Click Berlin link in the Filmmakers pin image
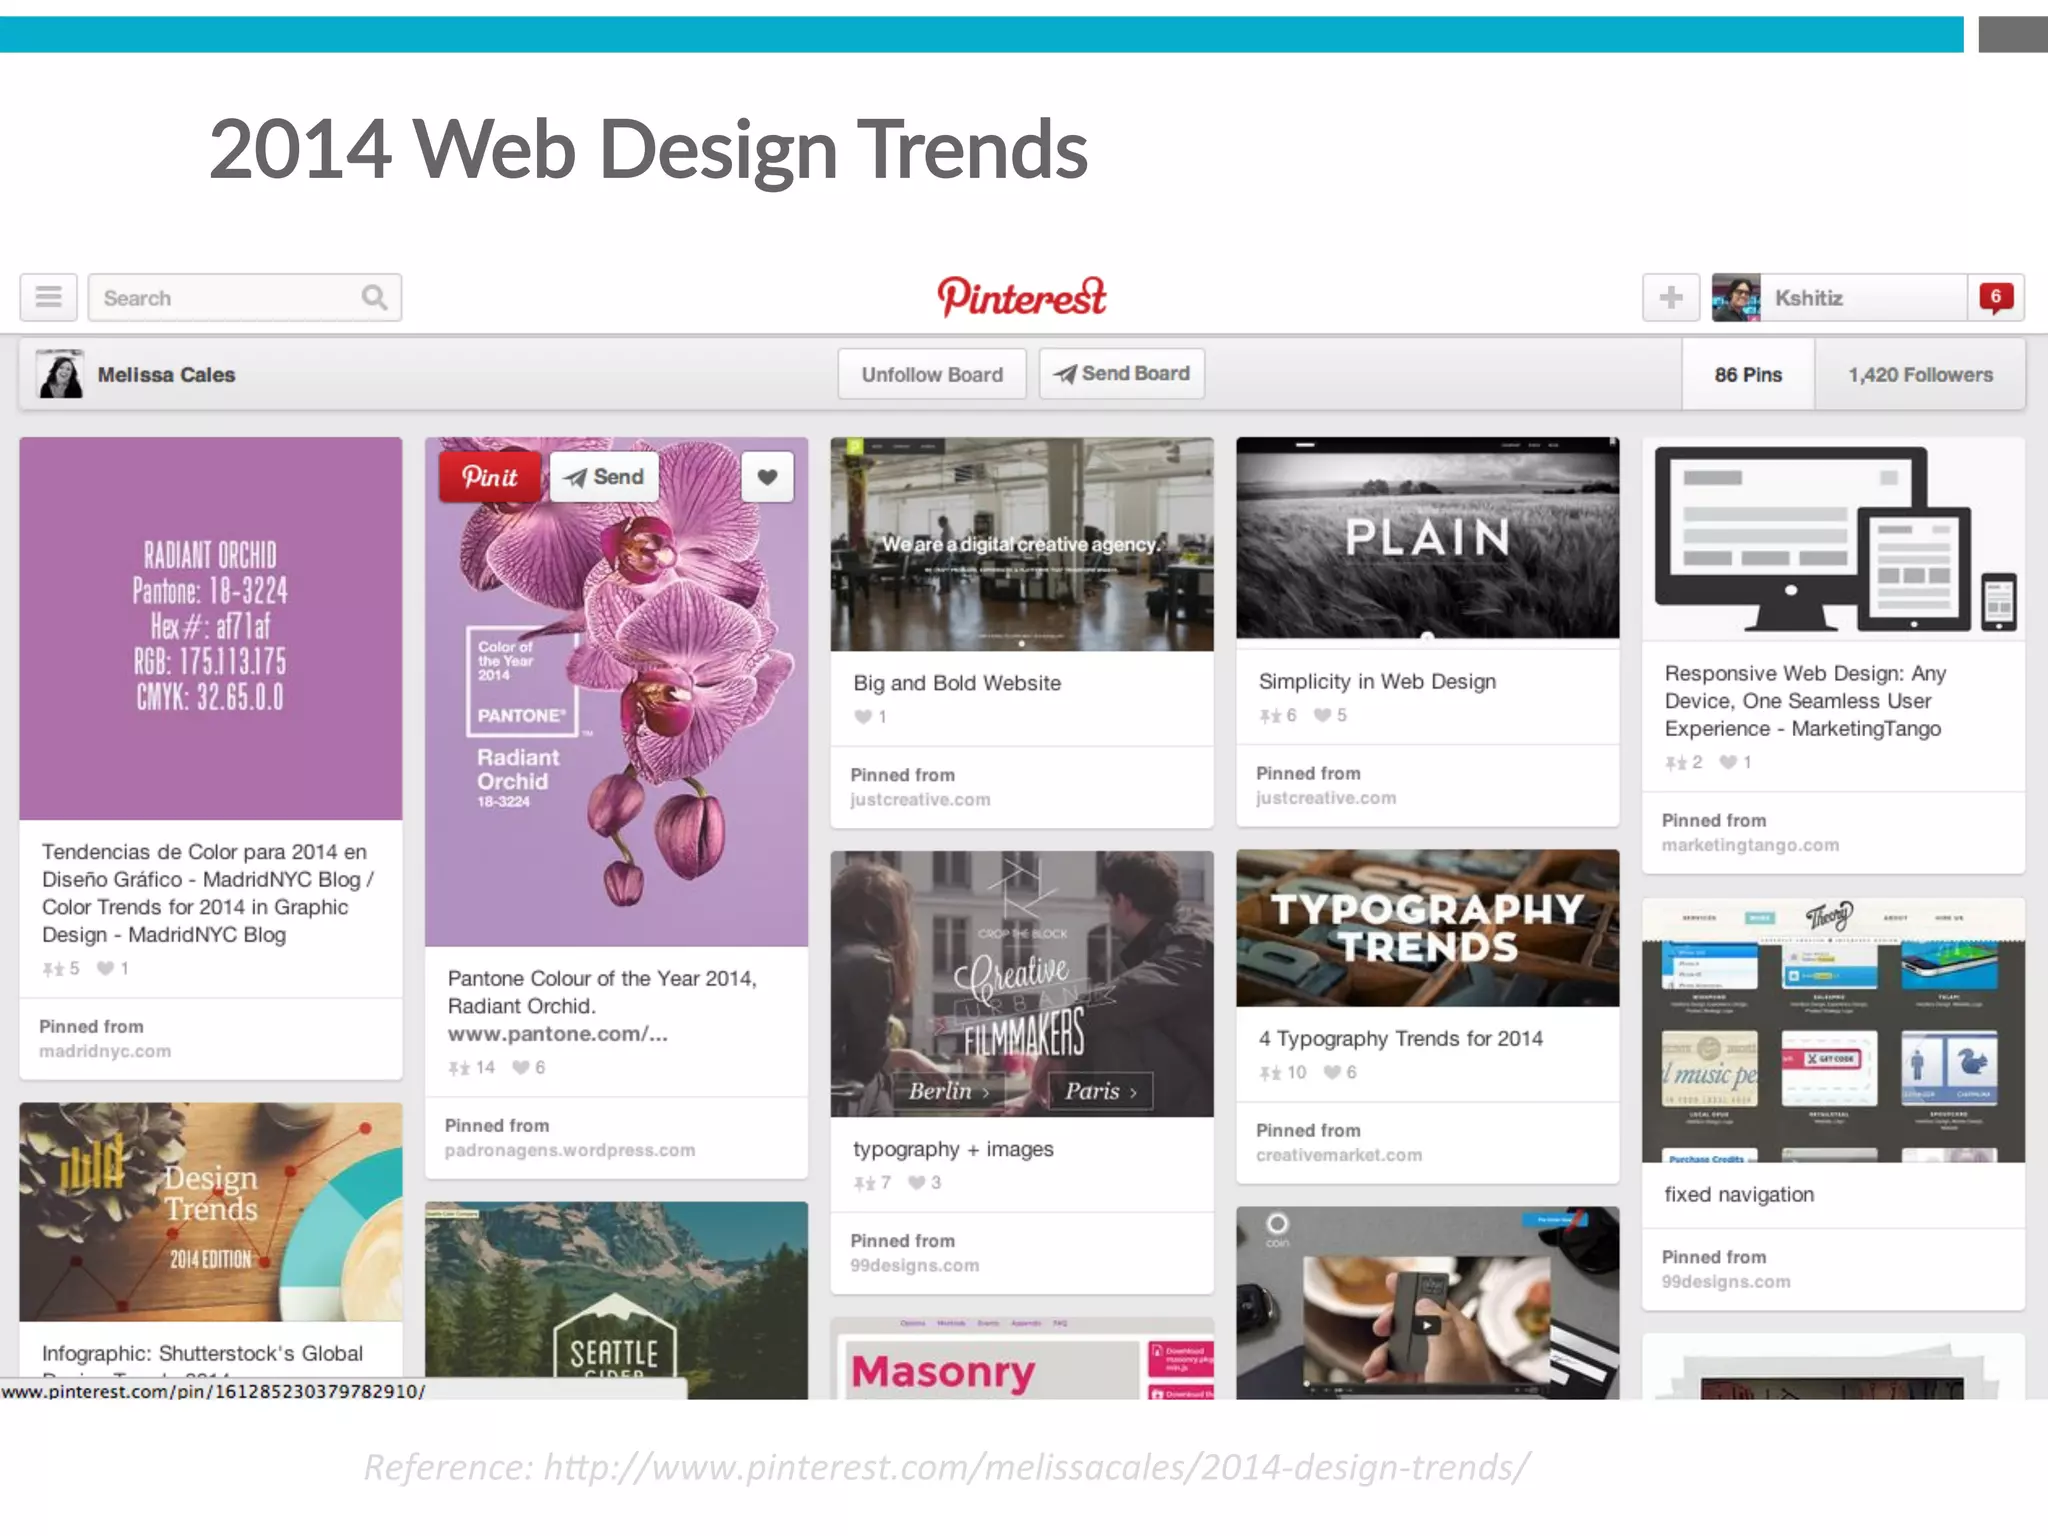The width and height of the screenshot is (2048, 1536). 950,1091
